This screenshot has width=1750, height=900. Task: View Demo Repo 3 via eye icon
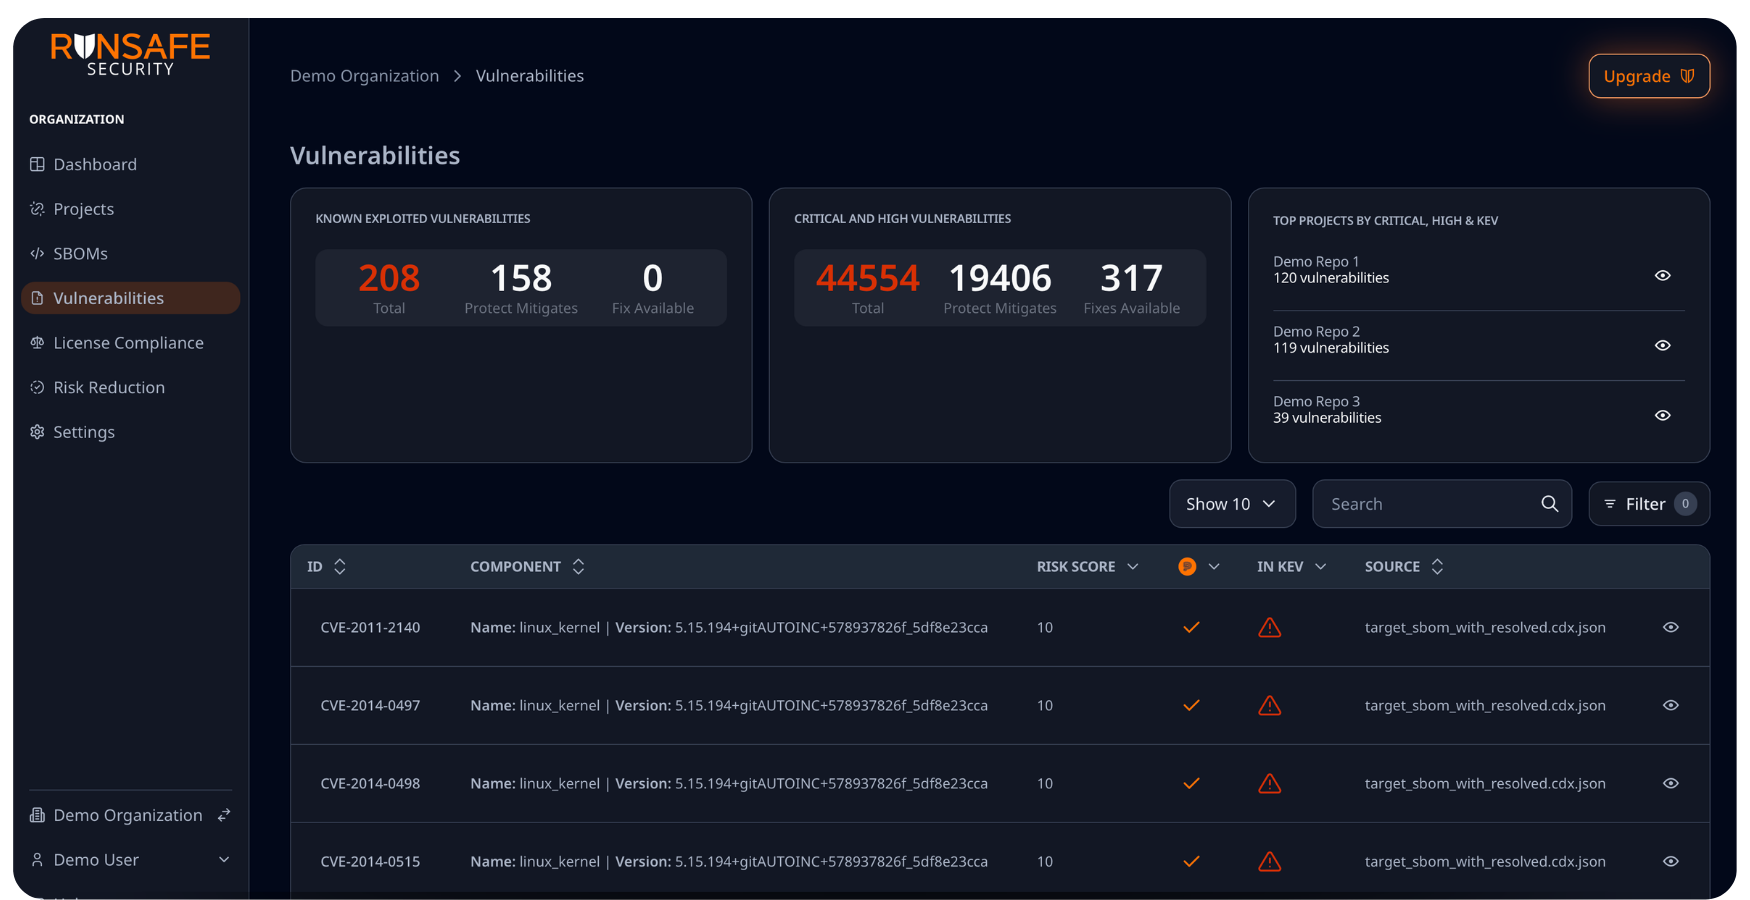(x=1663, y=415)
